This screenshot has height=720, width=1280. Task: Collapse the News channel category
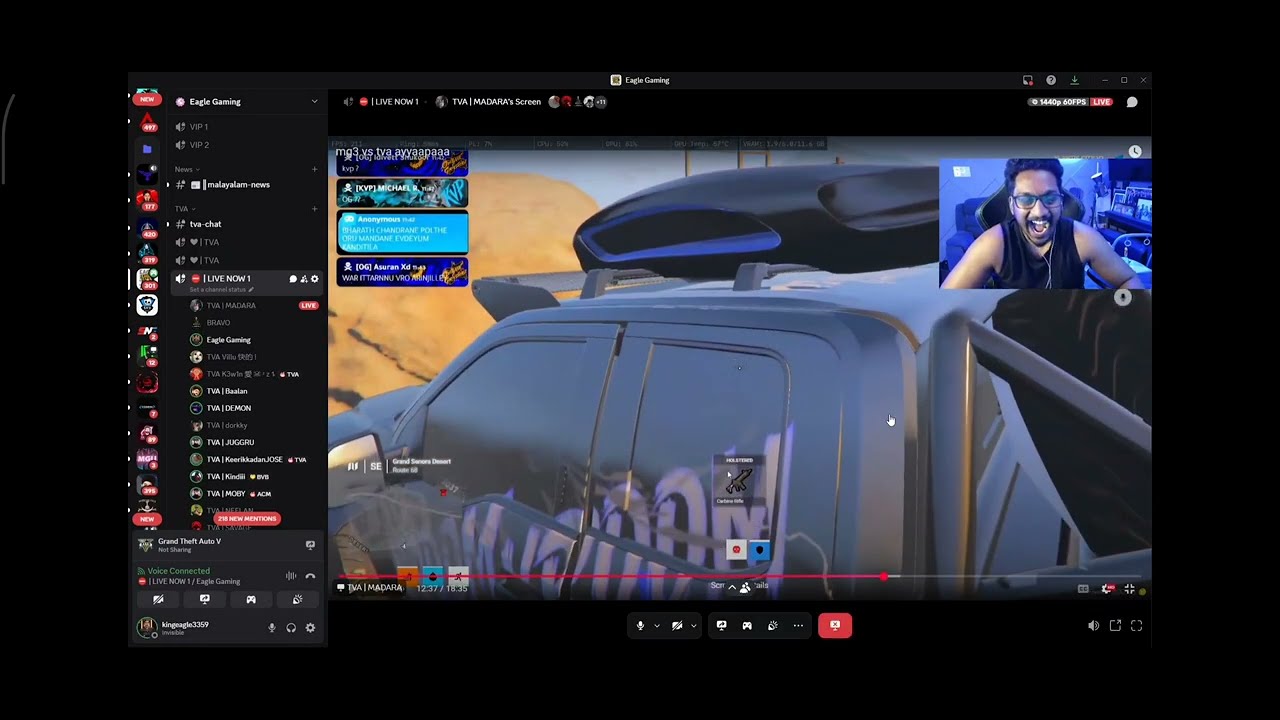coord(185,169)
